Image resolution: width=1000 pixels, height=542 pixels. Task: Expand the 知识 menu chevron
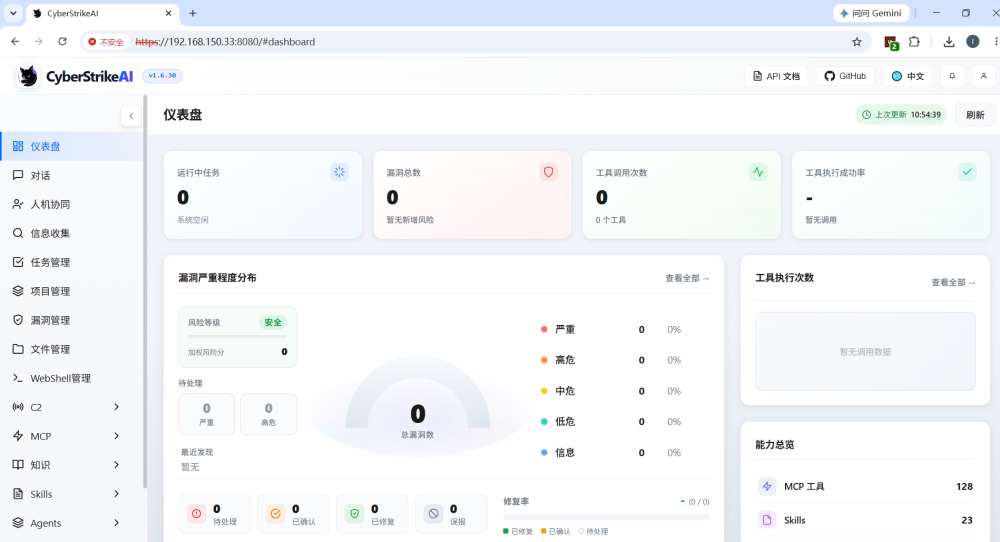[116, 465]
